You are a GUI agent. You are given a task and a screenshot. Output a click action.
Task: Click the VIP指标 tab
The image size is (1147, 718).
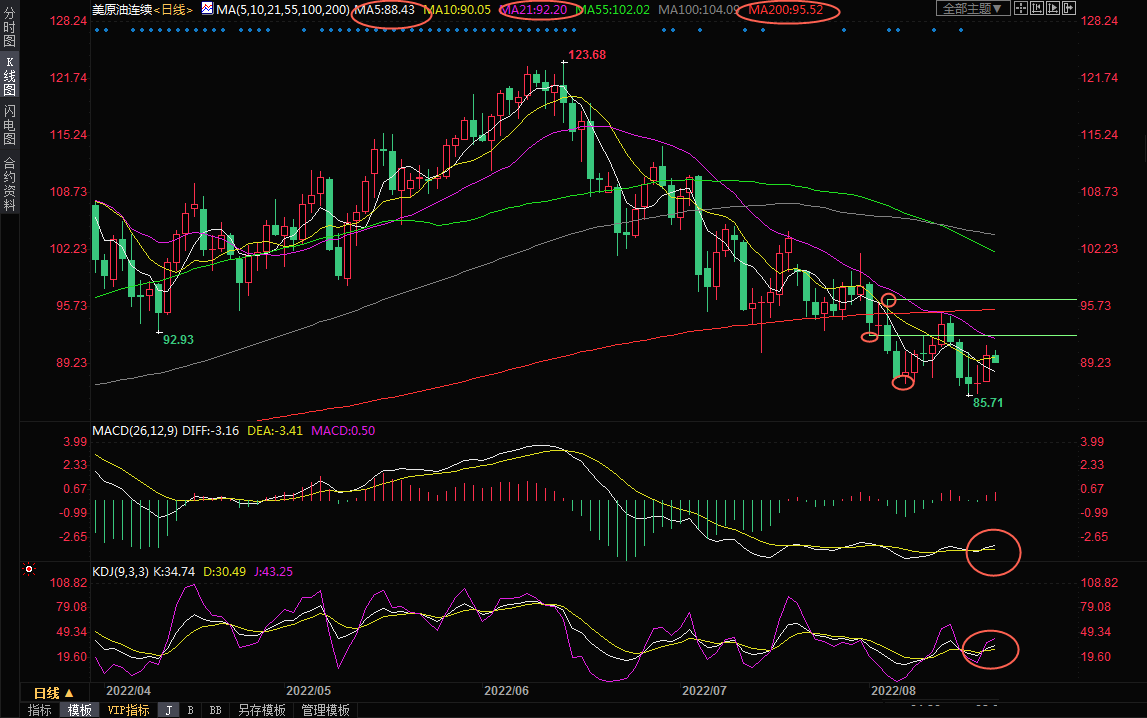tap(128, 710)
